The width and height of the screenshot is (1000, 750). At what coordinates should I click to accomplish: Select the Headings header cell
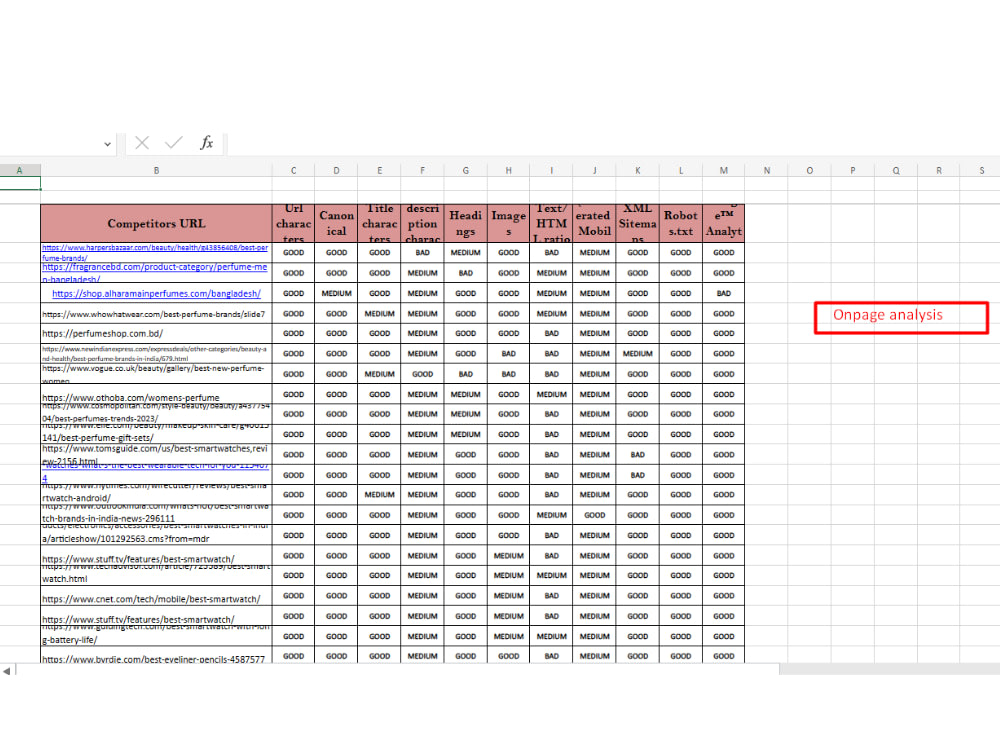pos(466,223)
